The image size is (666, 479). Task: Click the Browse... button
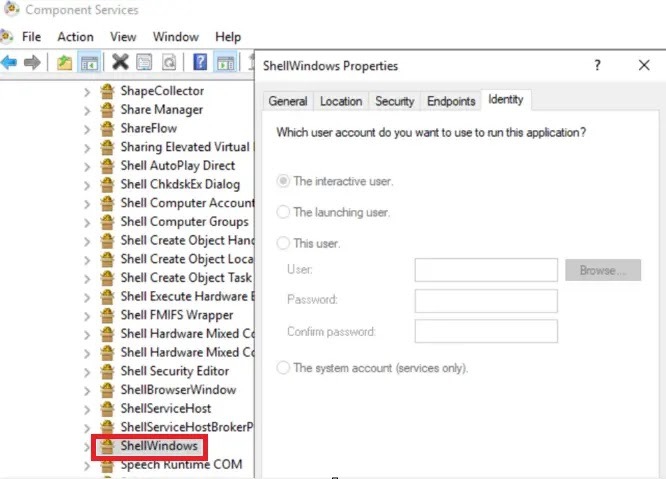(603, 270)
